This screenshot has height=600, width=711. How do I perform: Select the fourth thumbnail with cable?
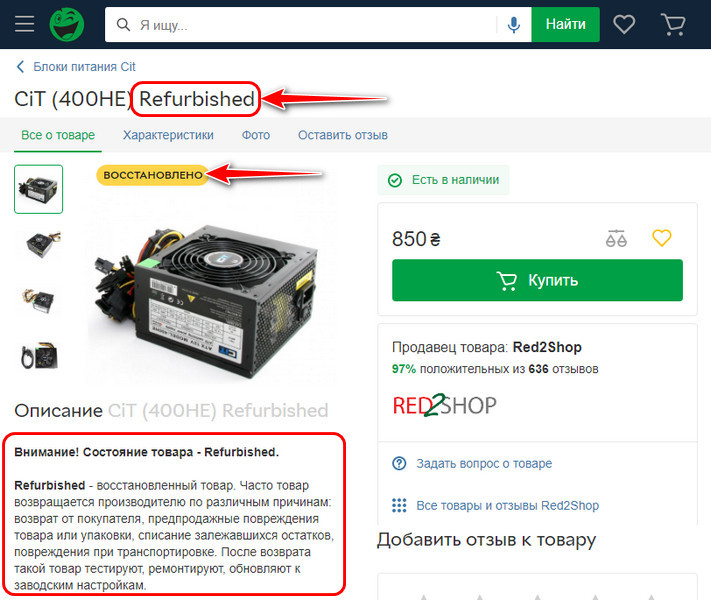click(x=39, y=356)
